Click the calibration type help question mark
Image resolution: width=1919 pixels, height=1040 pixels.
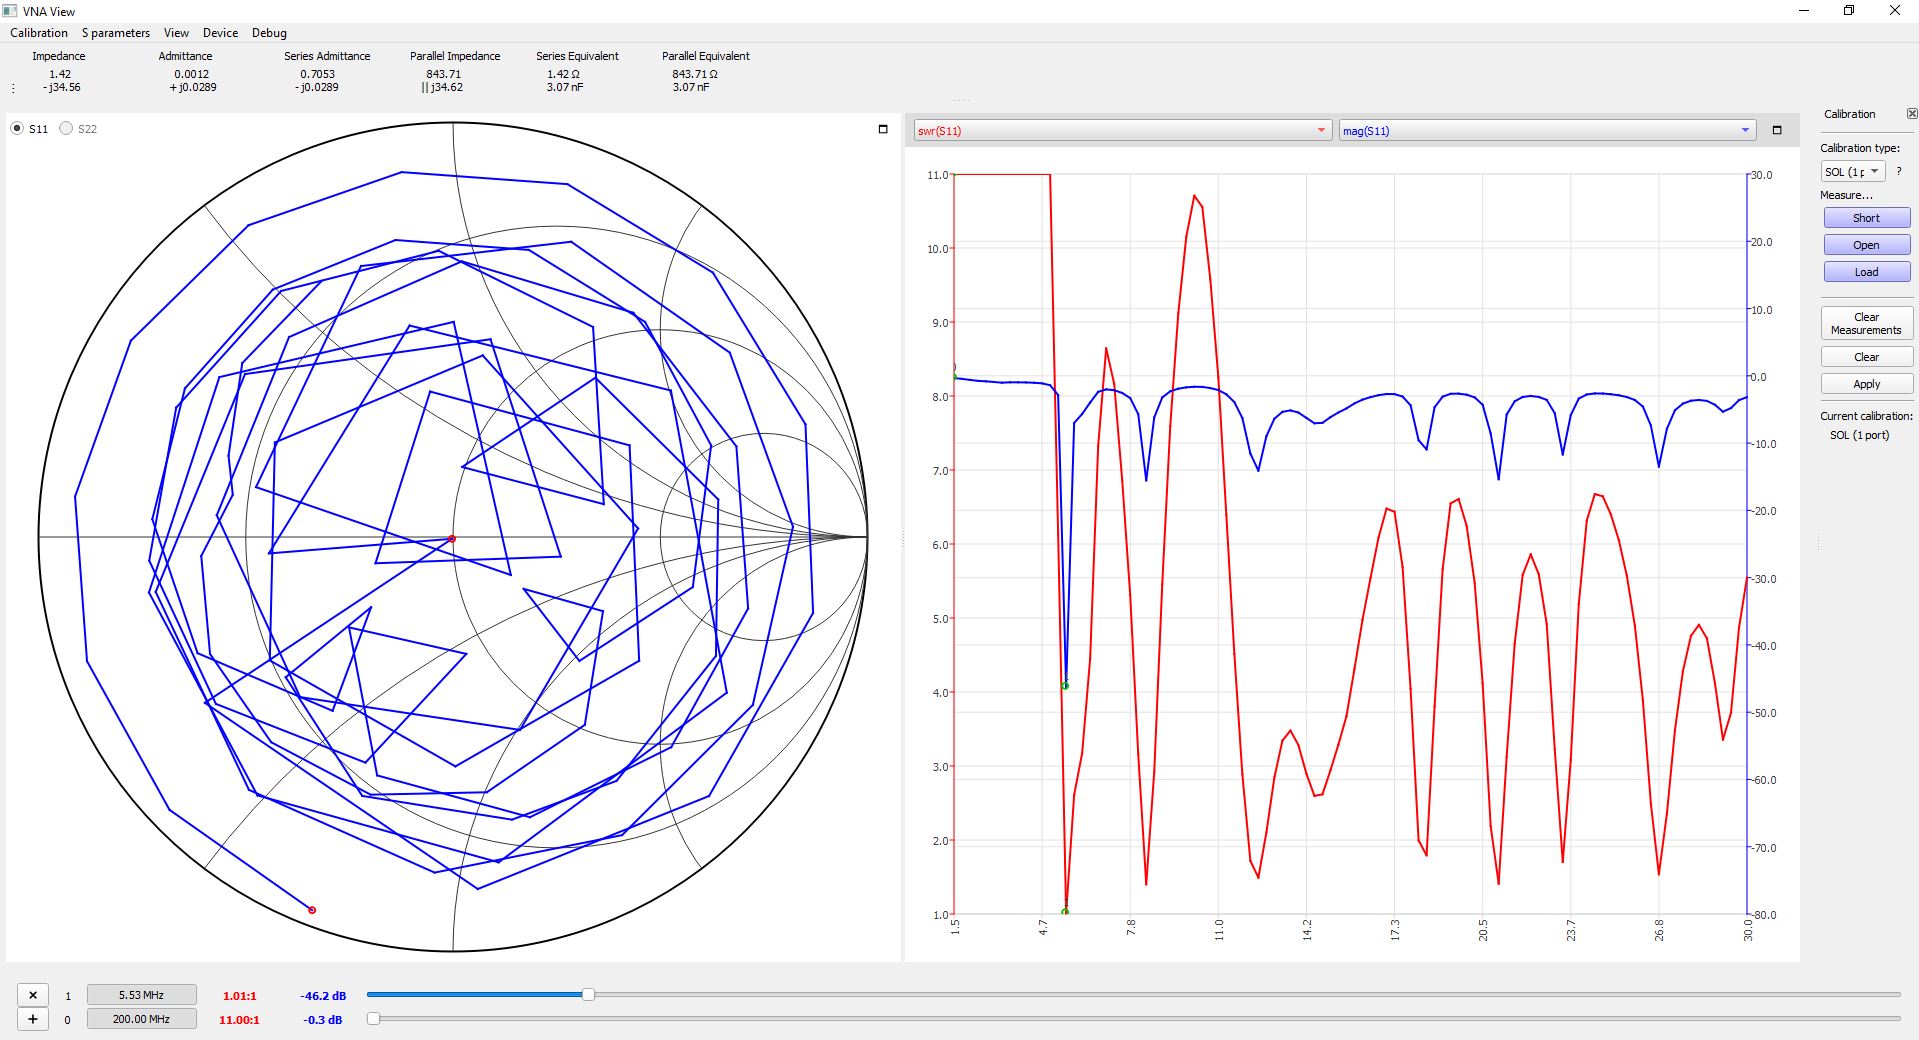1899,171
